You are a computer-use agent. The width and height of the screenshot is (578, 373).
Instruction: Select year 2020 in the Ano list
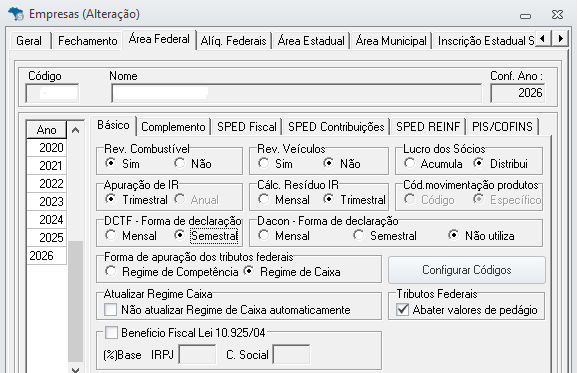[x=46, y=148]
